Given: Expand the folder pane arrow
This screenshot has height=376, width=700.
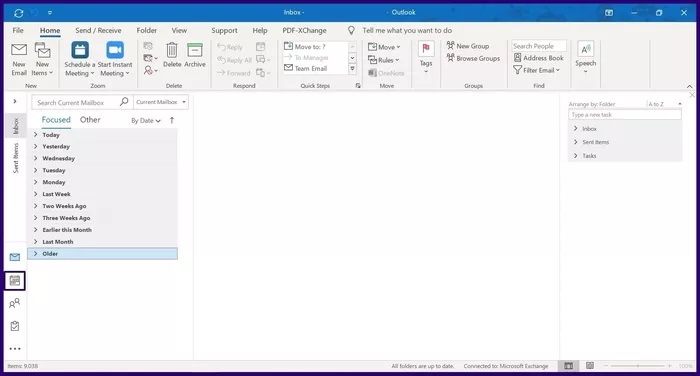Looking at the screenshot, I should point(15,101).
